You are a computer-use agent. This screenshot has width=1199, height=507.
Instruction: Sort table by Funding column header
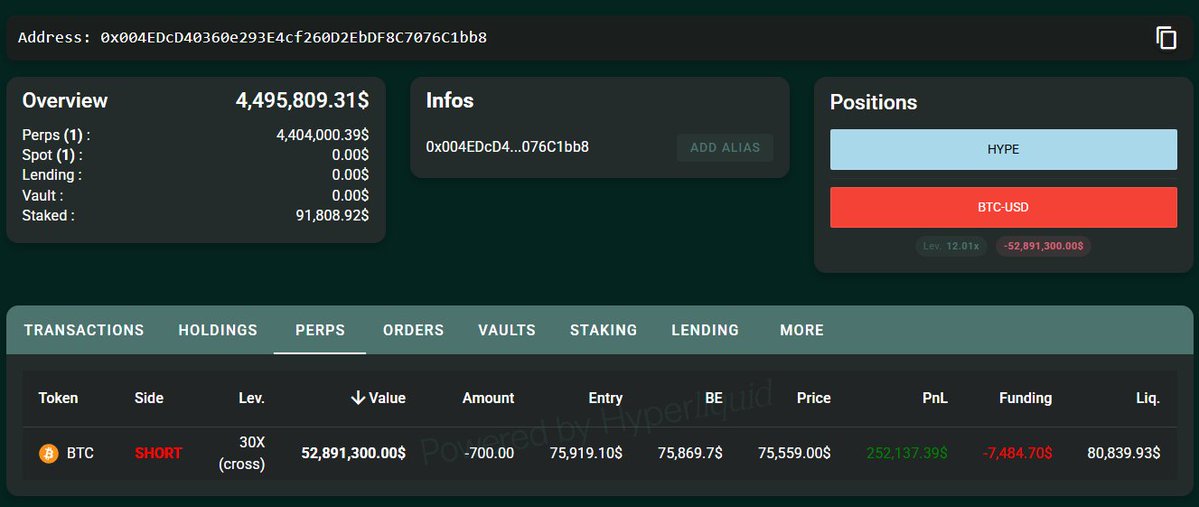tap(1025, 398)
